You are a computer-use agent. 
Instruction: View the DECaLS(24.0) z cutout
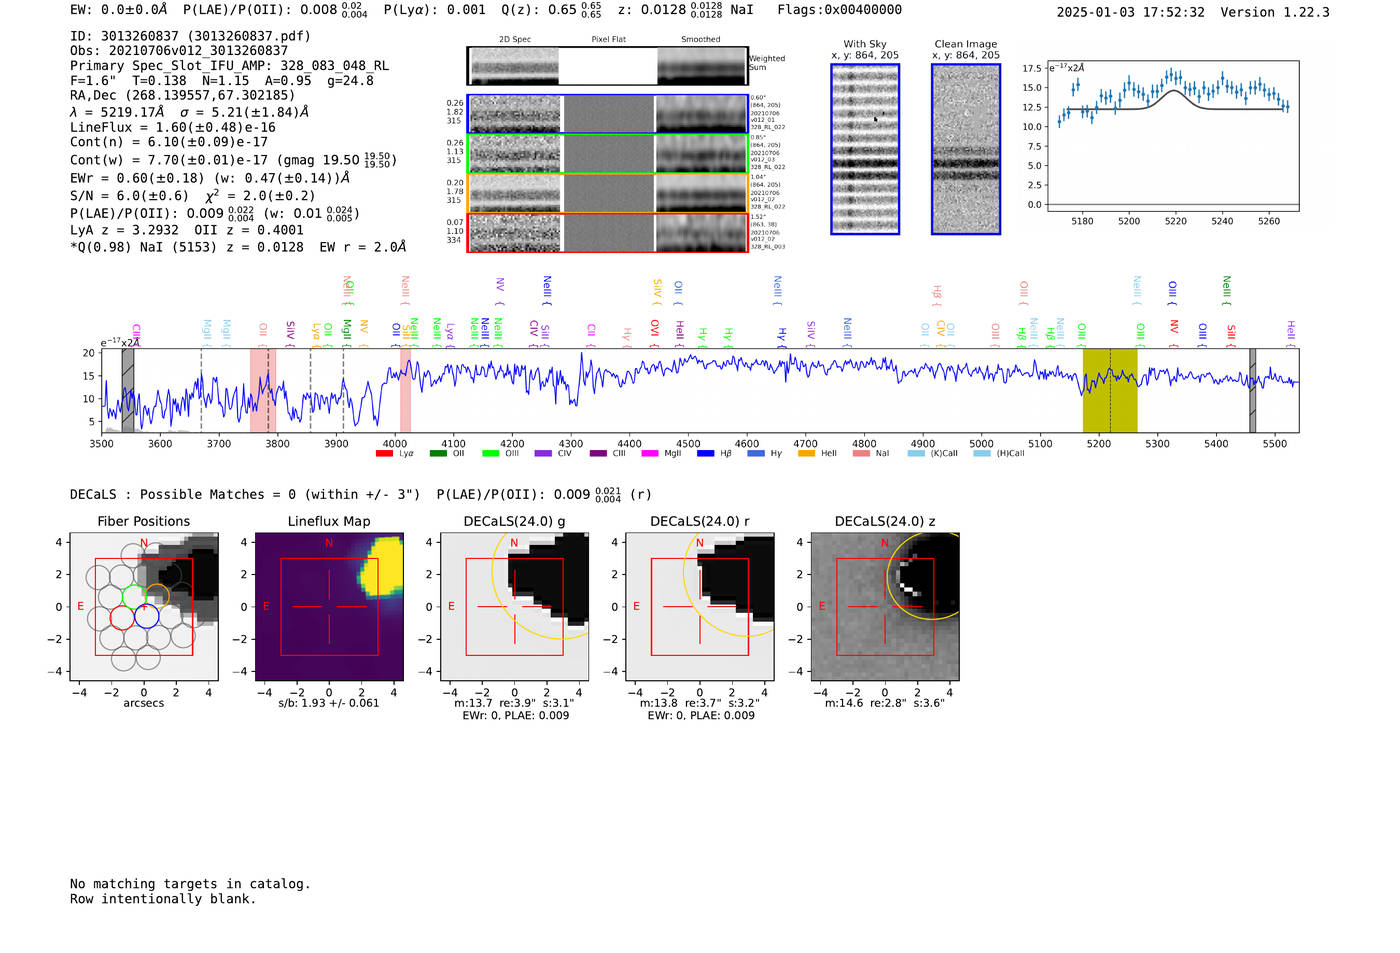click(885, 606)
